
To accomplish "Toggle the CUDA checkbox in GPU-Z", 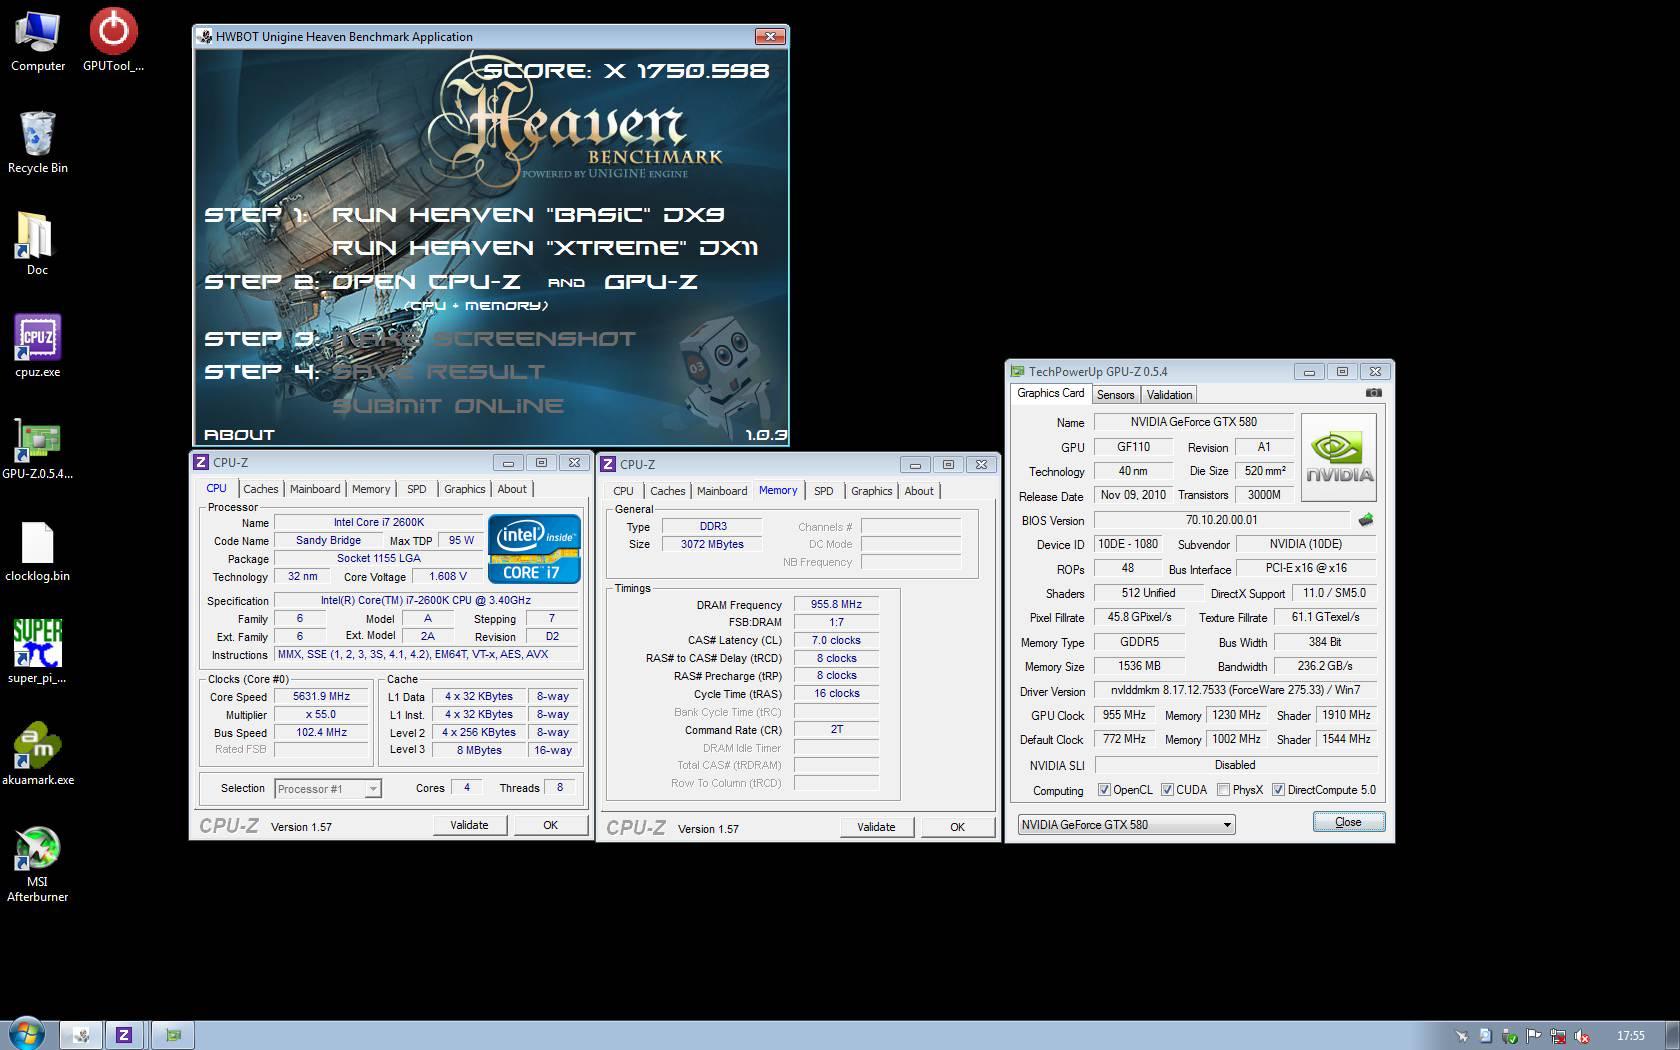I will click(x=1167, y=790).
